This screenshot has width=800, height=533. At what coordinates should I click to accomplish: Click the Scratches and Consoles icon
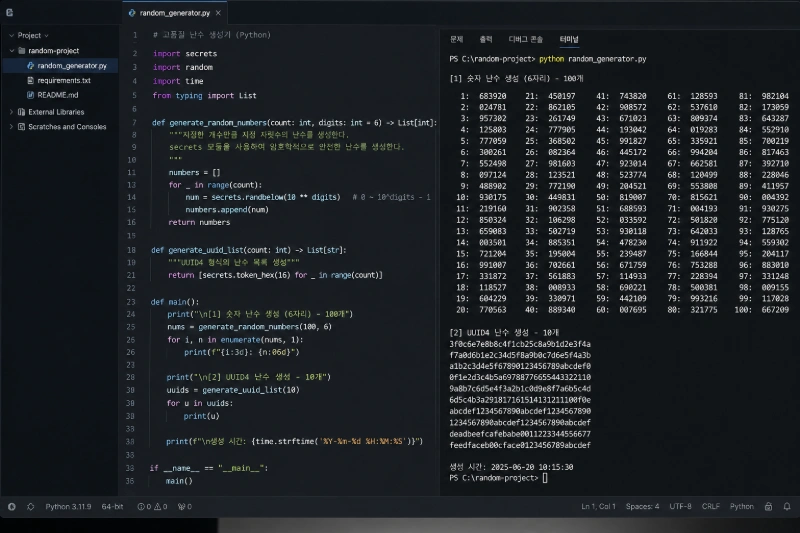click(x=21, y=127)
